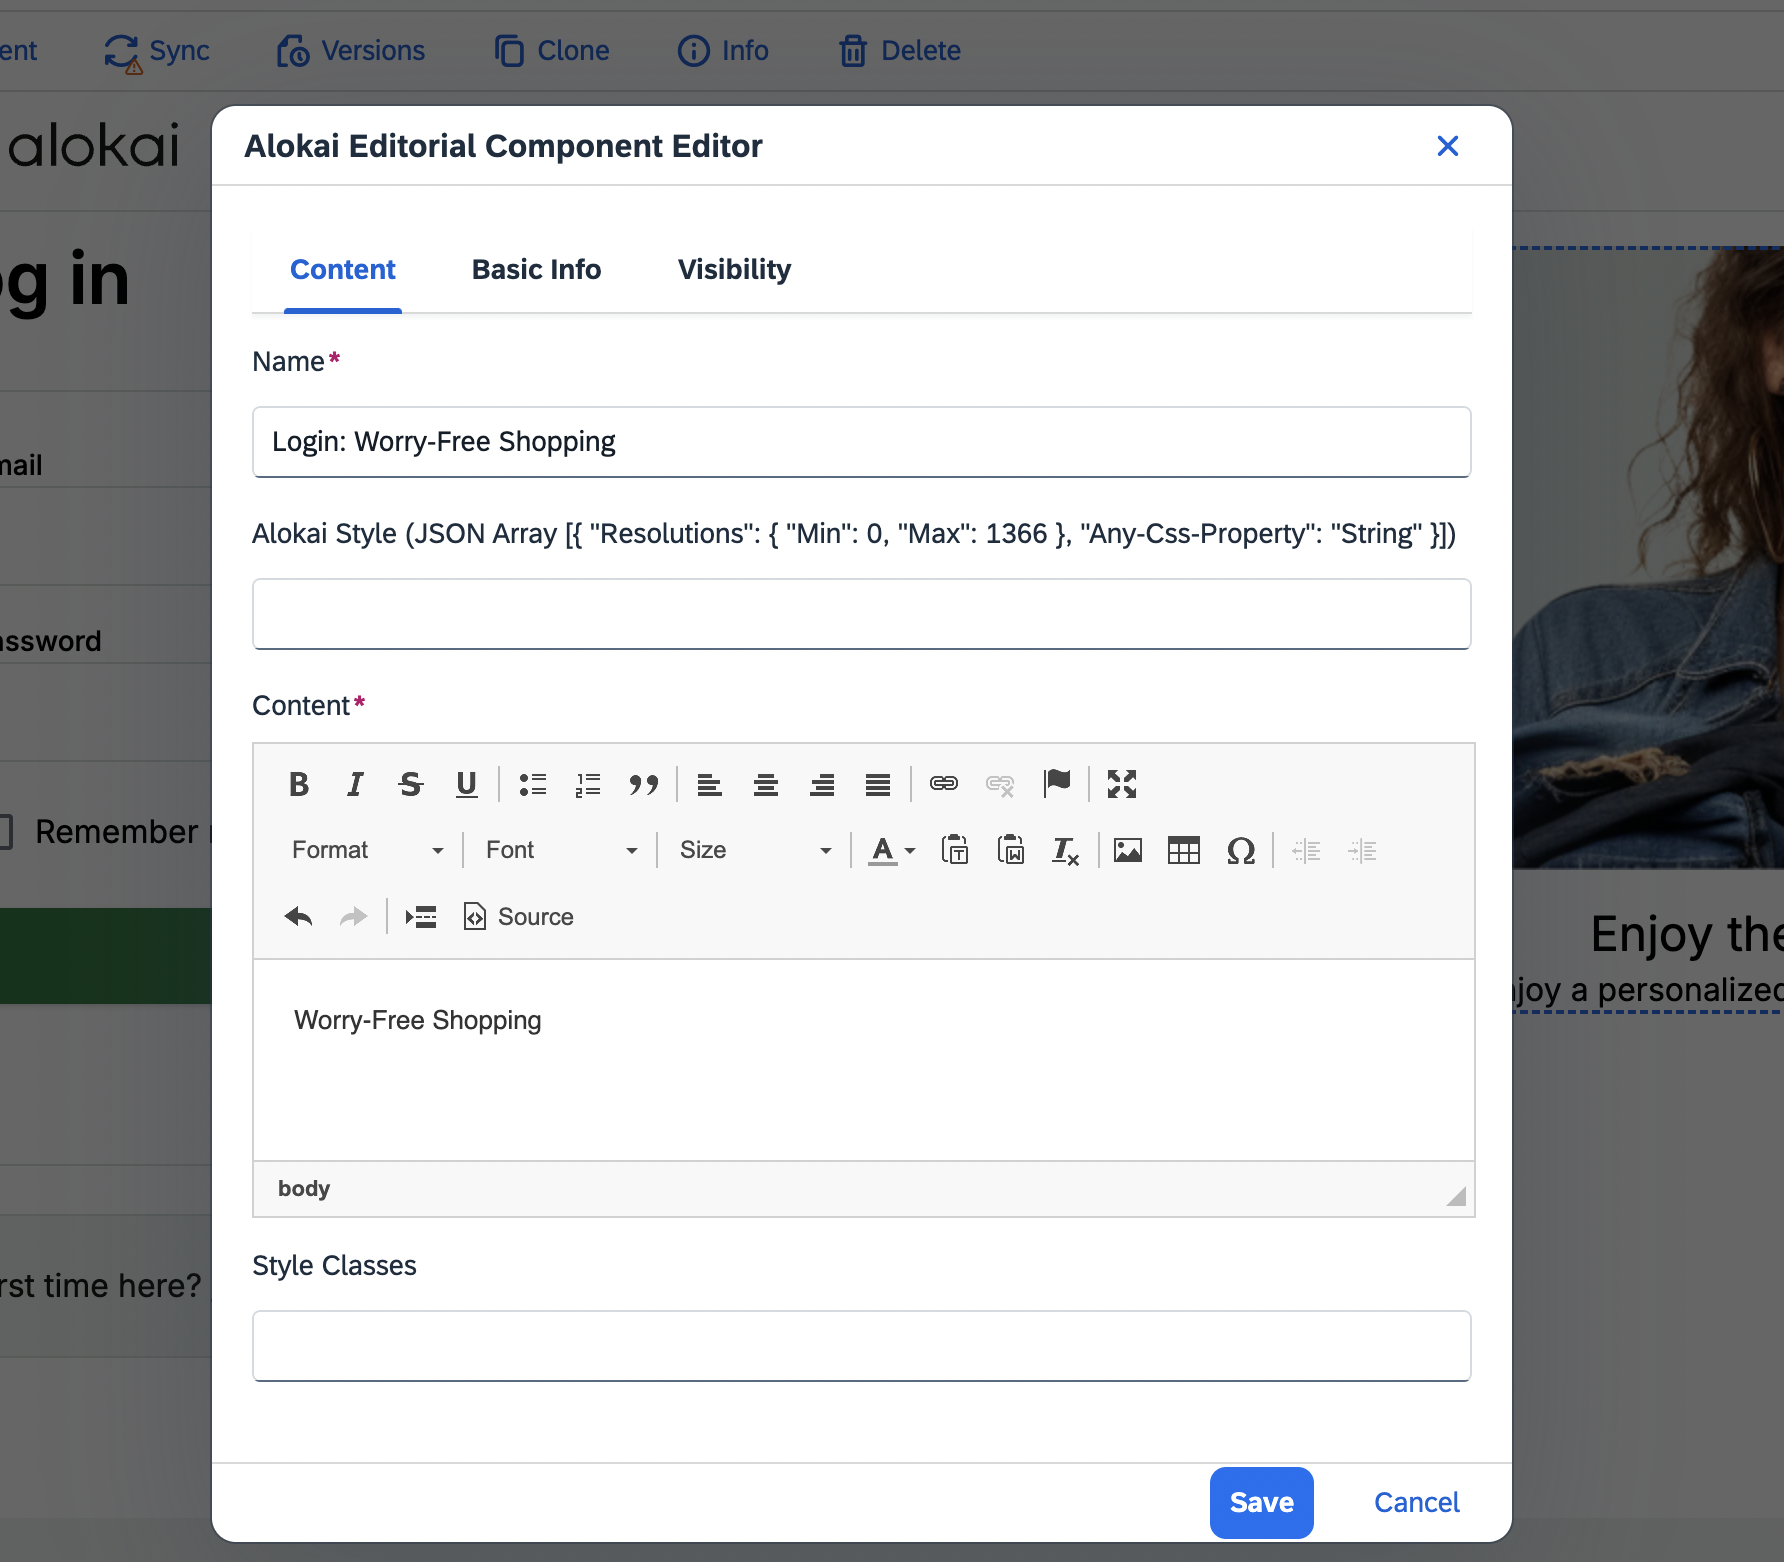Open the Format dropdown
The width and height of the screenshot is (1784, 1562).
point(367,850)
